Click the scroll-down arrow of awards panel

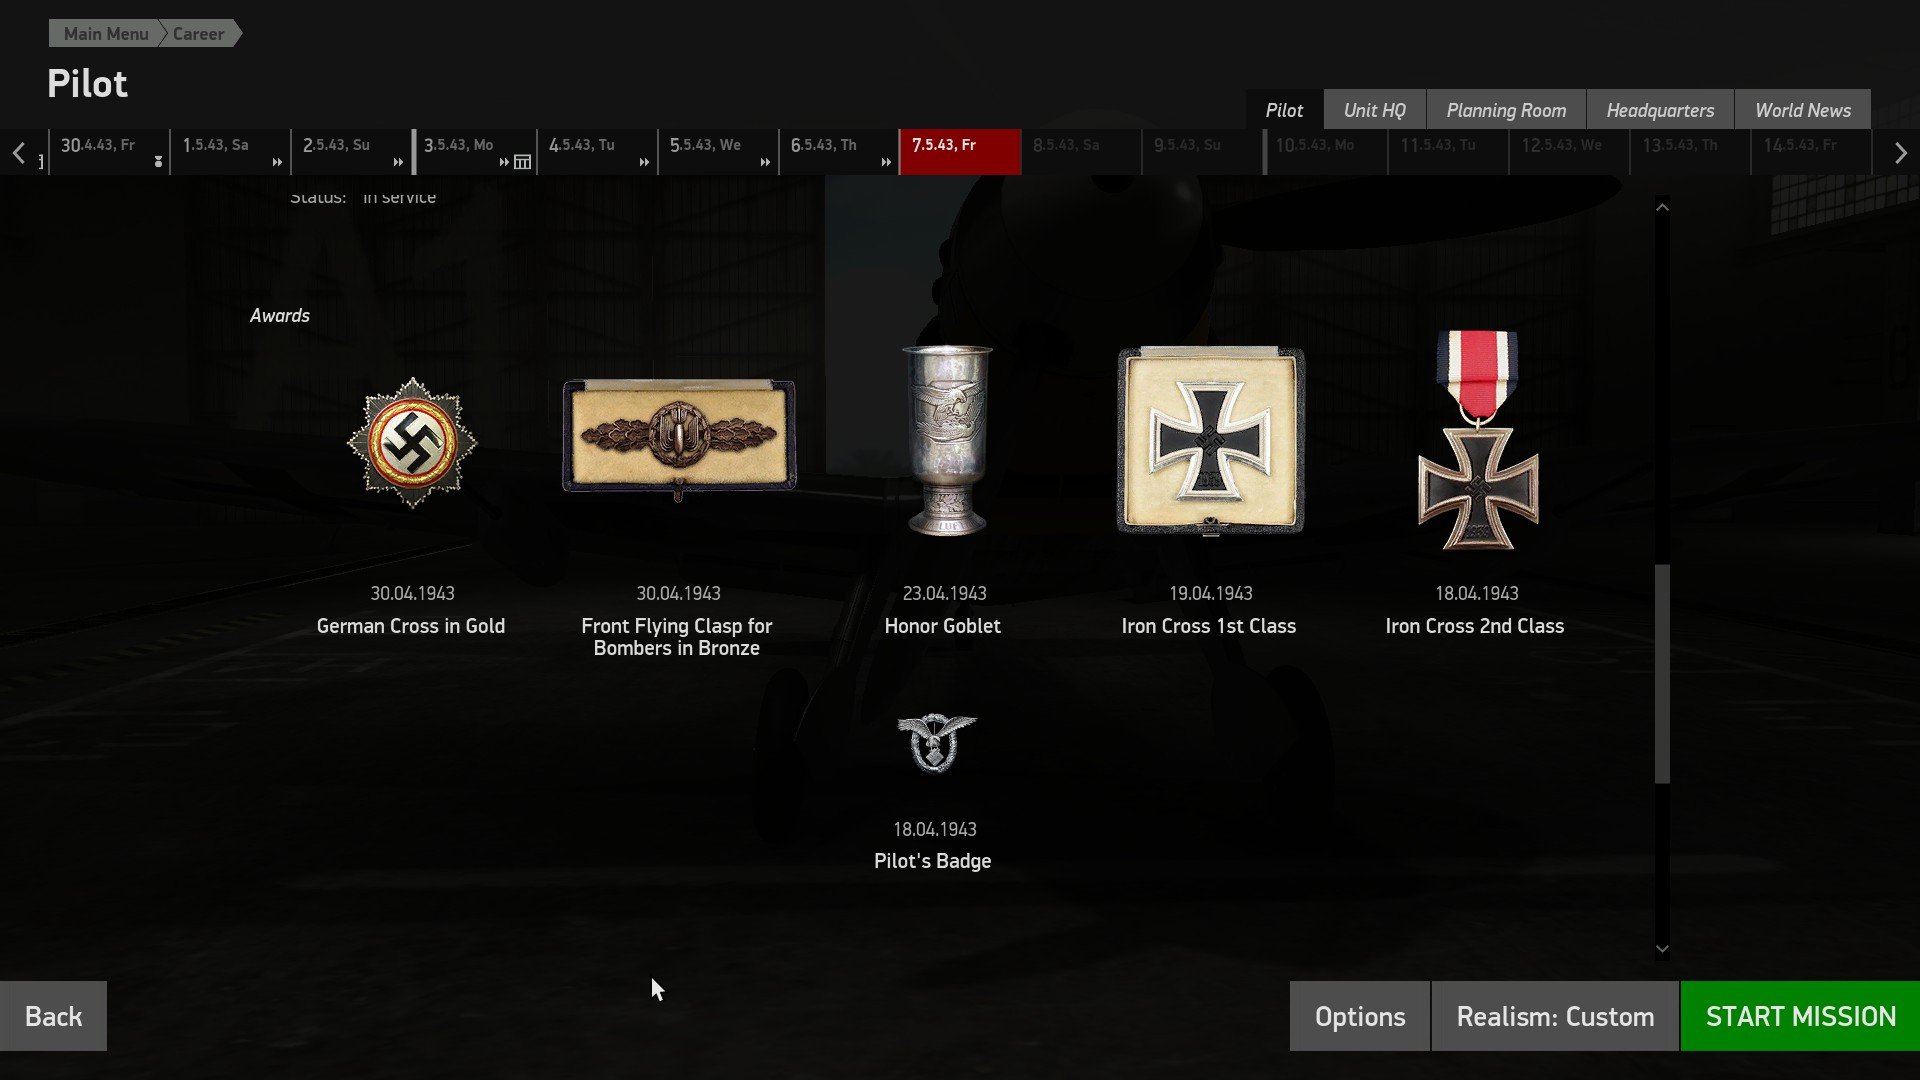point(1662,949)
